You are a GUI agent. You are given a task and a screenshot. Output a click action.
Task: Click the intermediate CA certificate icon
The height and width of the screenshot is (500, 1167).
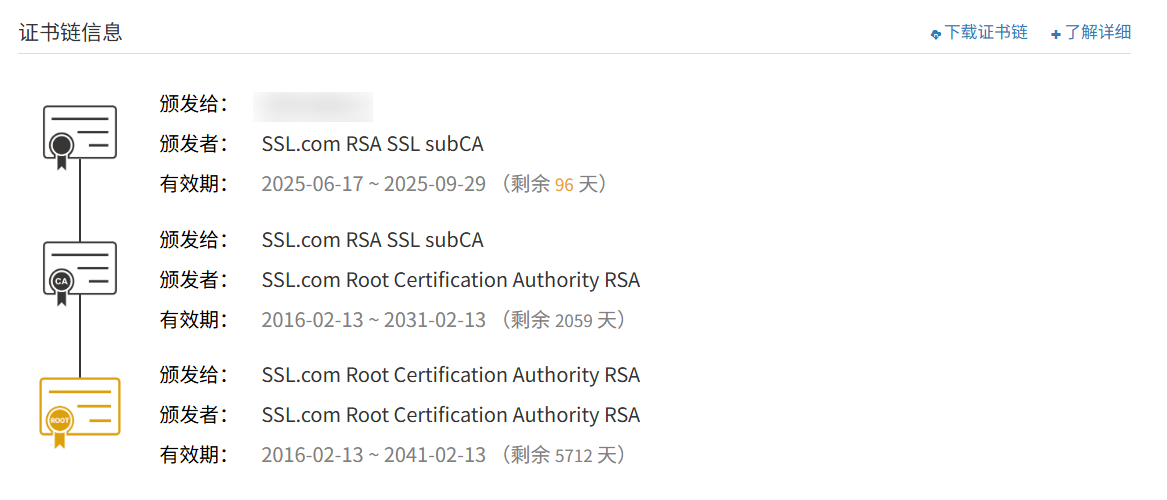79,271
